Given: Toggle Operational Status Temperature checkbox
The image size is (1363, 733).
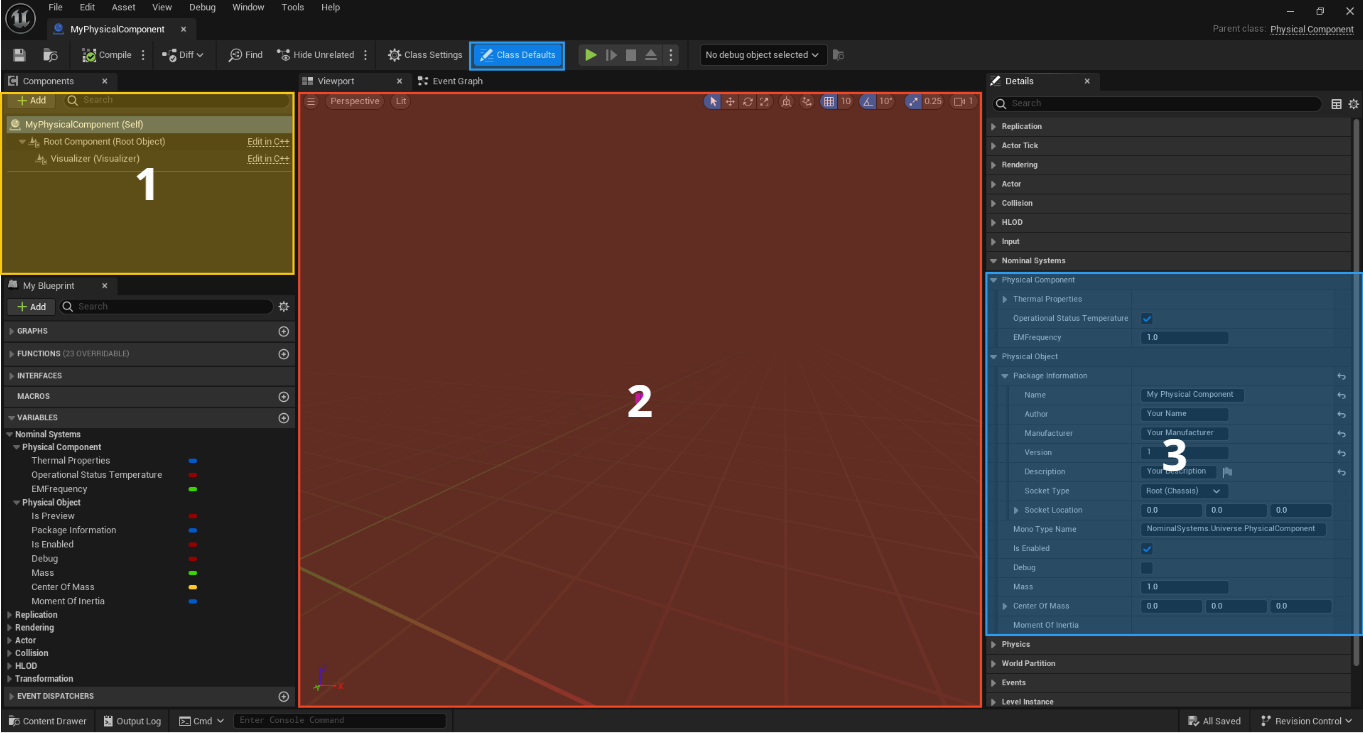Looking at the screenshot, I should pyautogui.click(x=1147, y=318).
